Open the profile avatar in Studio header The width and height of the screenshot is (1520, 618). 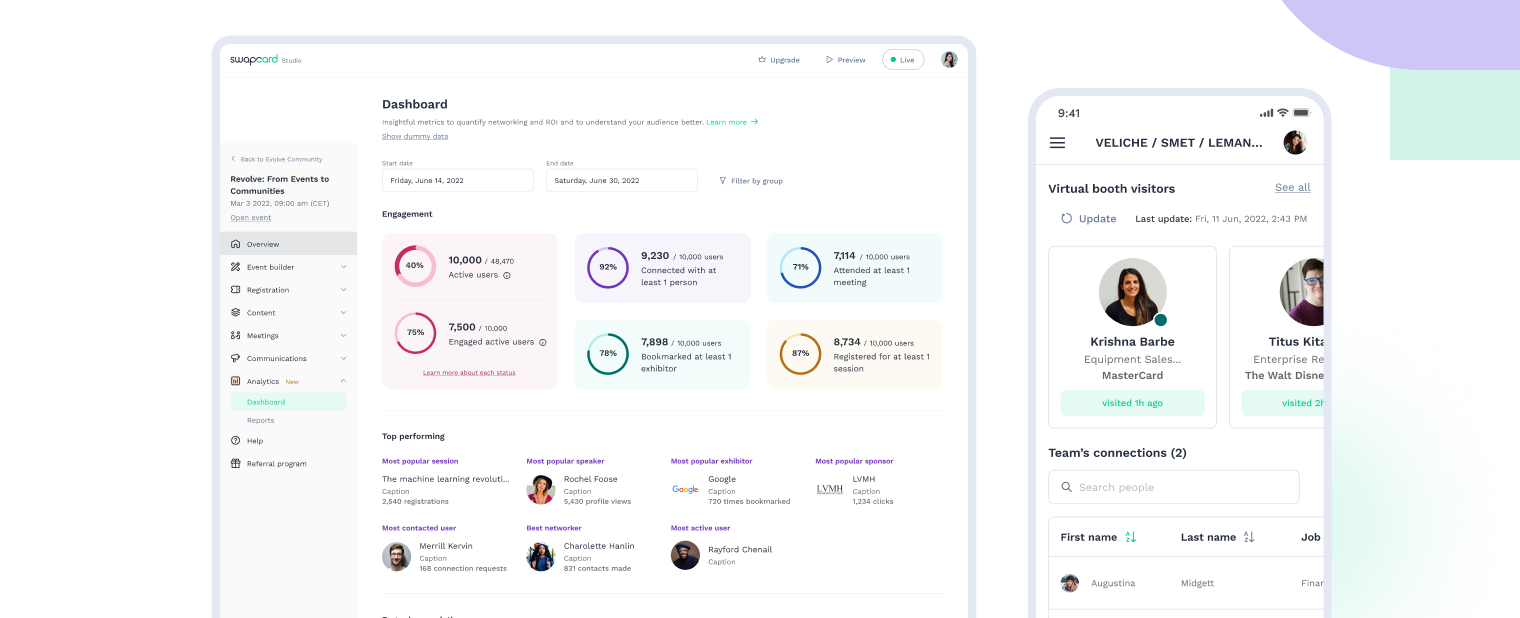coord(949,60)
